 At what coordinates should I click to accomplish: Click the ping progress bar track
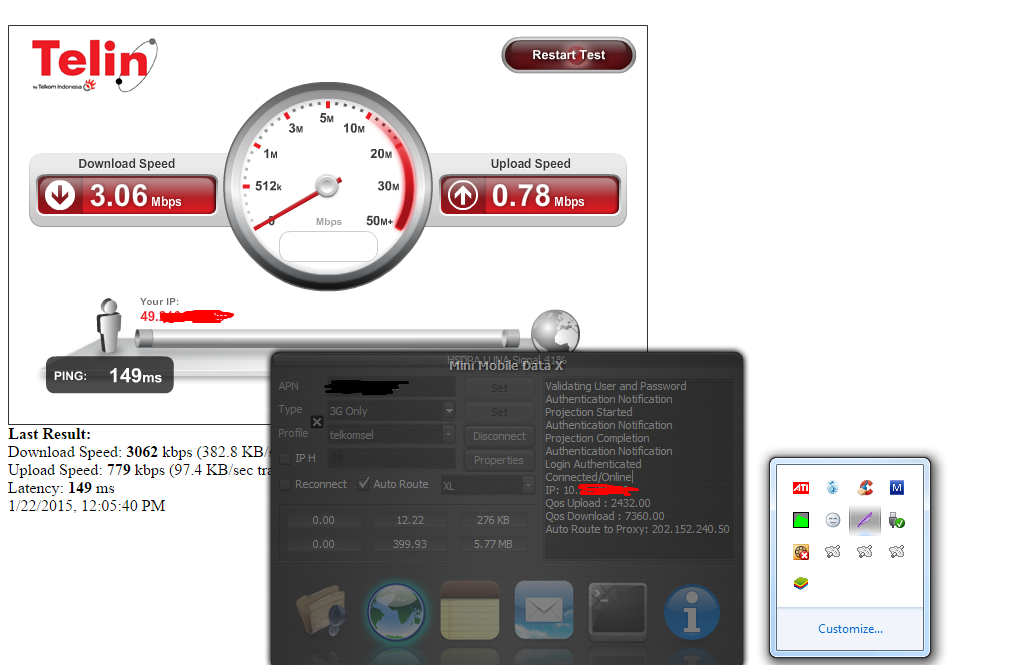click(x=328, y=337)
